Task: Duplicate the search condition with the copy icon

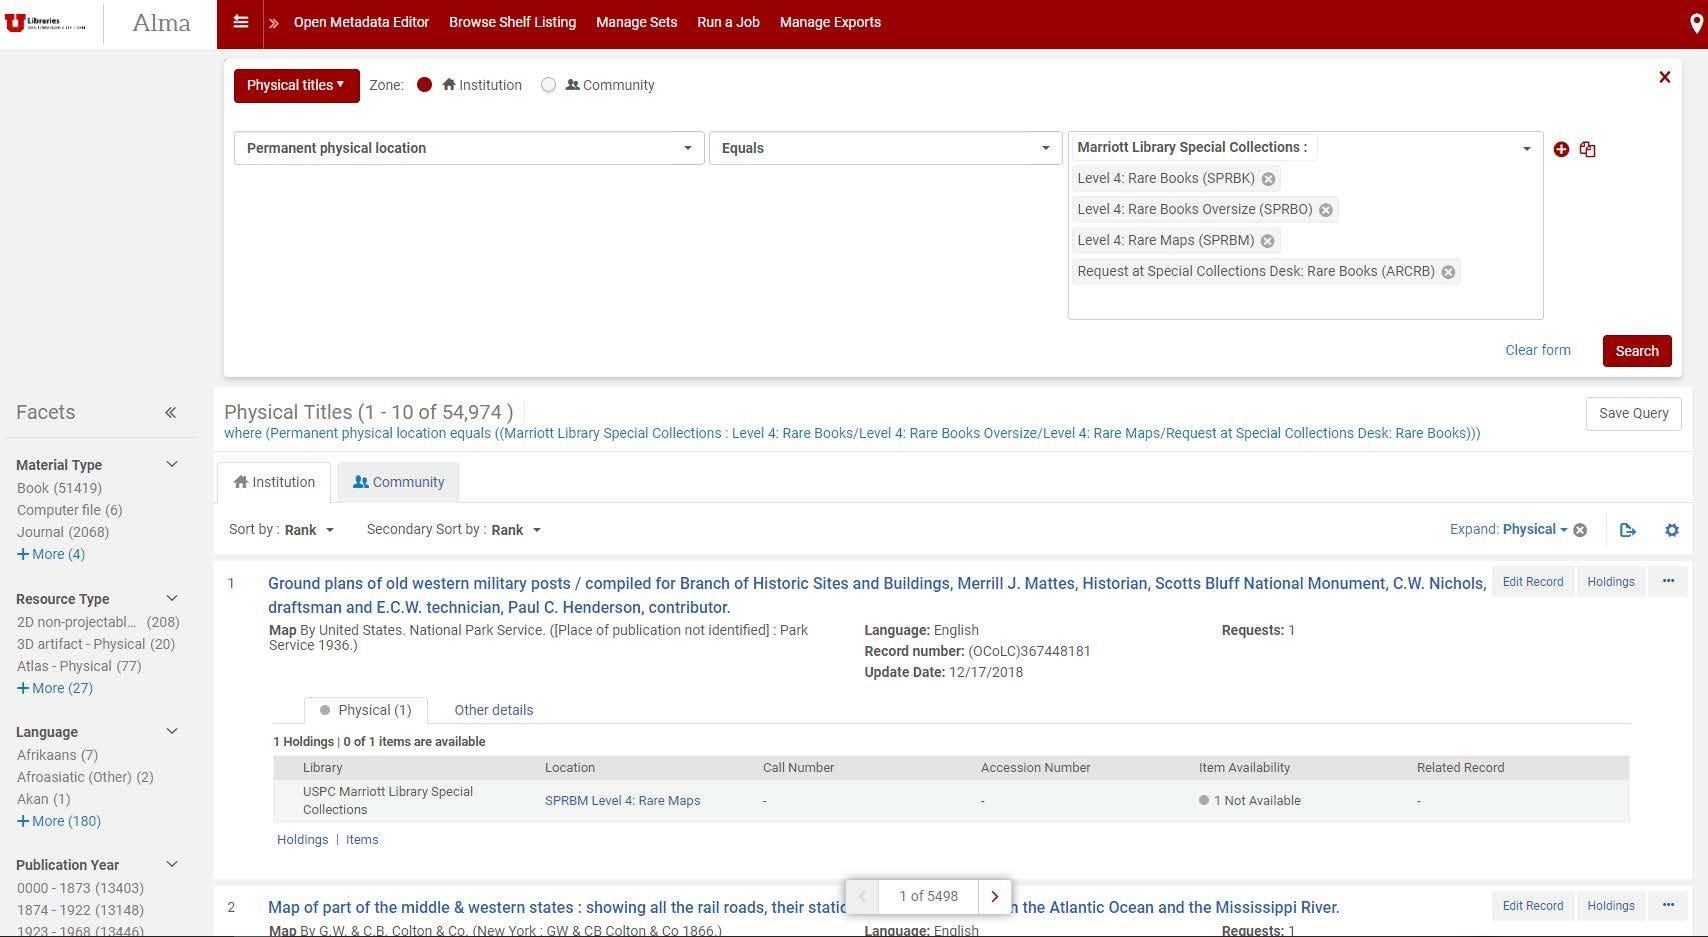Action: click(1588, 149)
